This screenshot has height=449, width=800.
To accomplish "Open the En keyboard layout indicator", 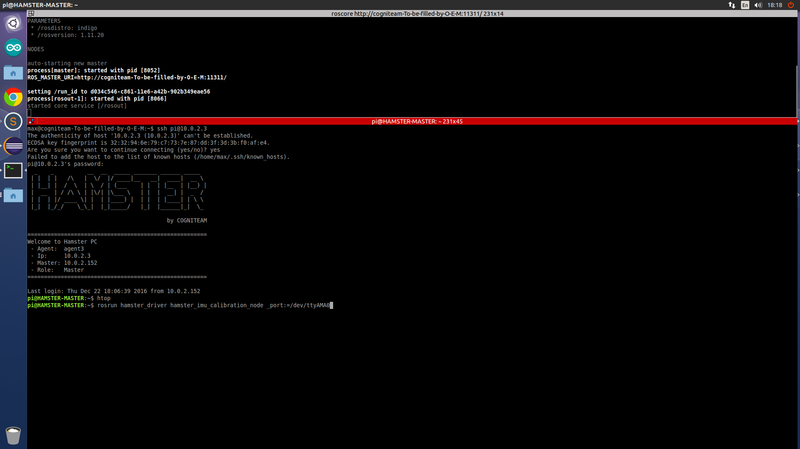I will pyautogui.click(x=745, y=5).
